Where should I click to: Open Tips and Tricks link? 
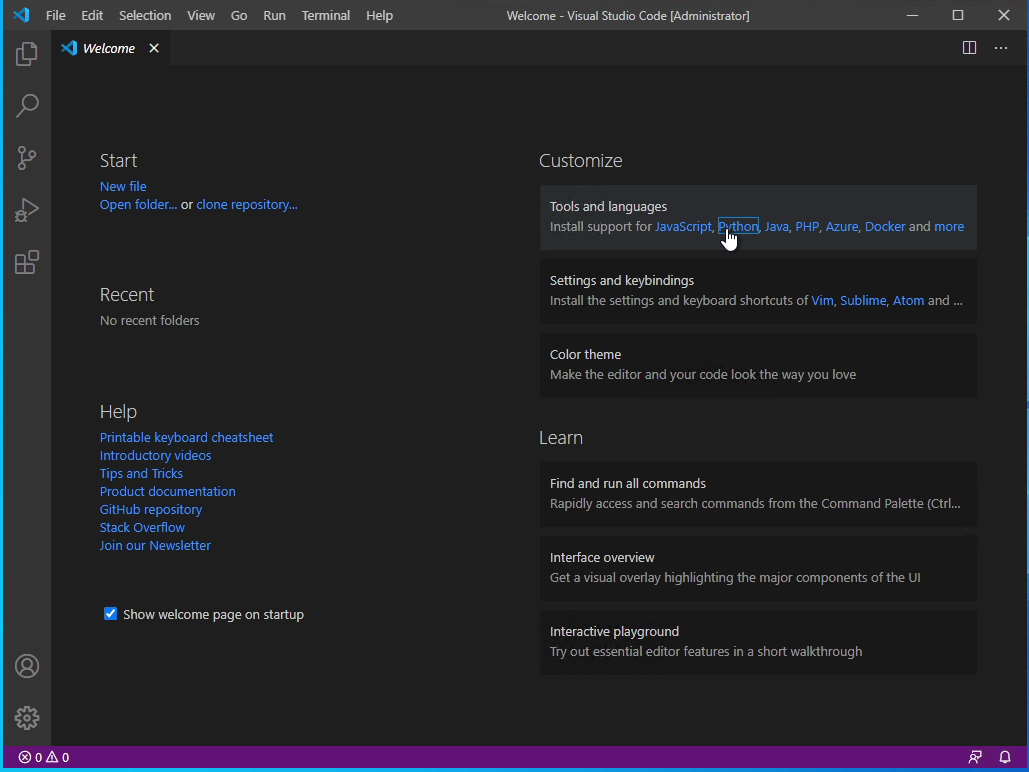click(141, 473)
